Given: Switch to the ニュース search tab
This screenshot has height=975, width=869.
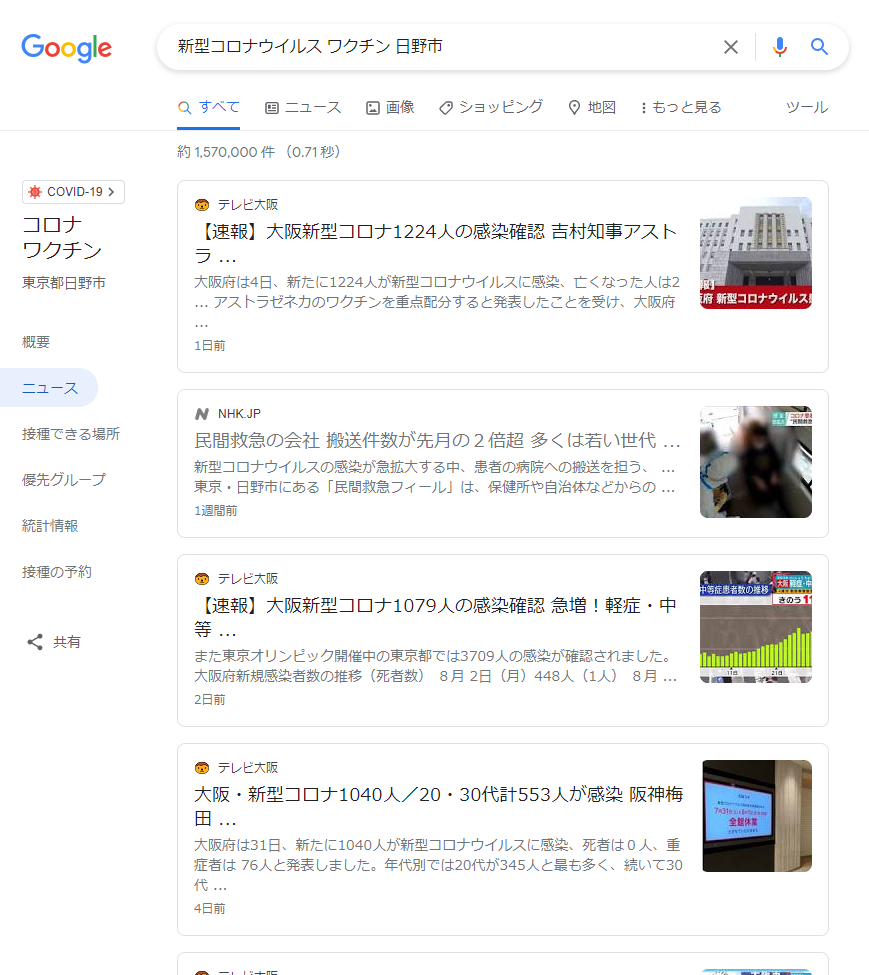Looking at the screenshot, I should (x=303, y=108).
